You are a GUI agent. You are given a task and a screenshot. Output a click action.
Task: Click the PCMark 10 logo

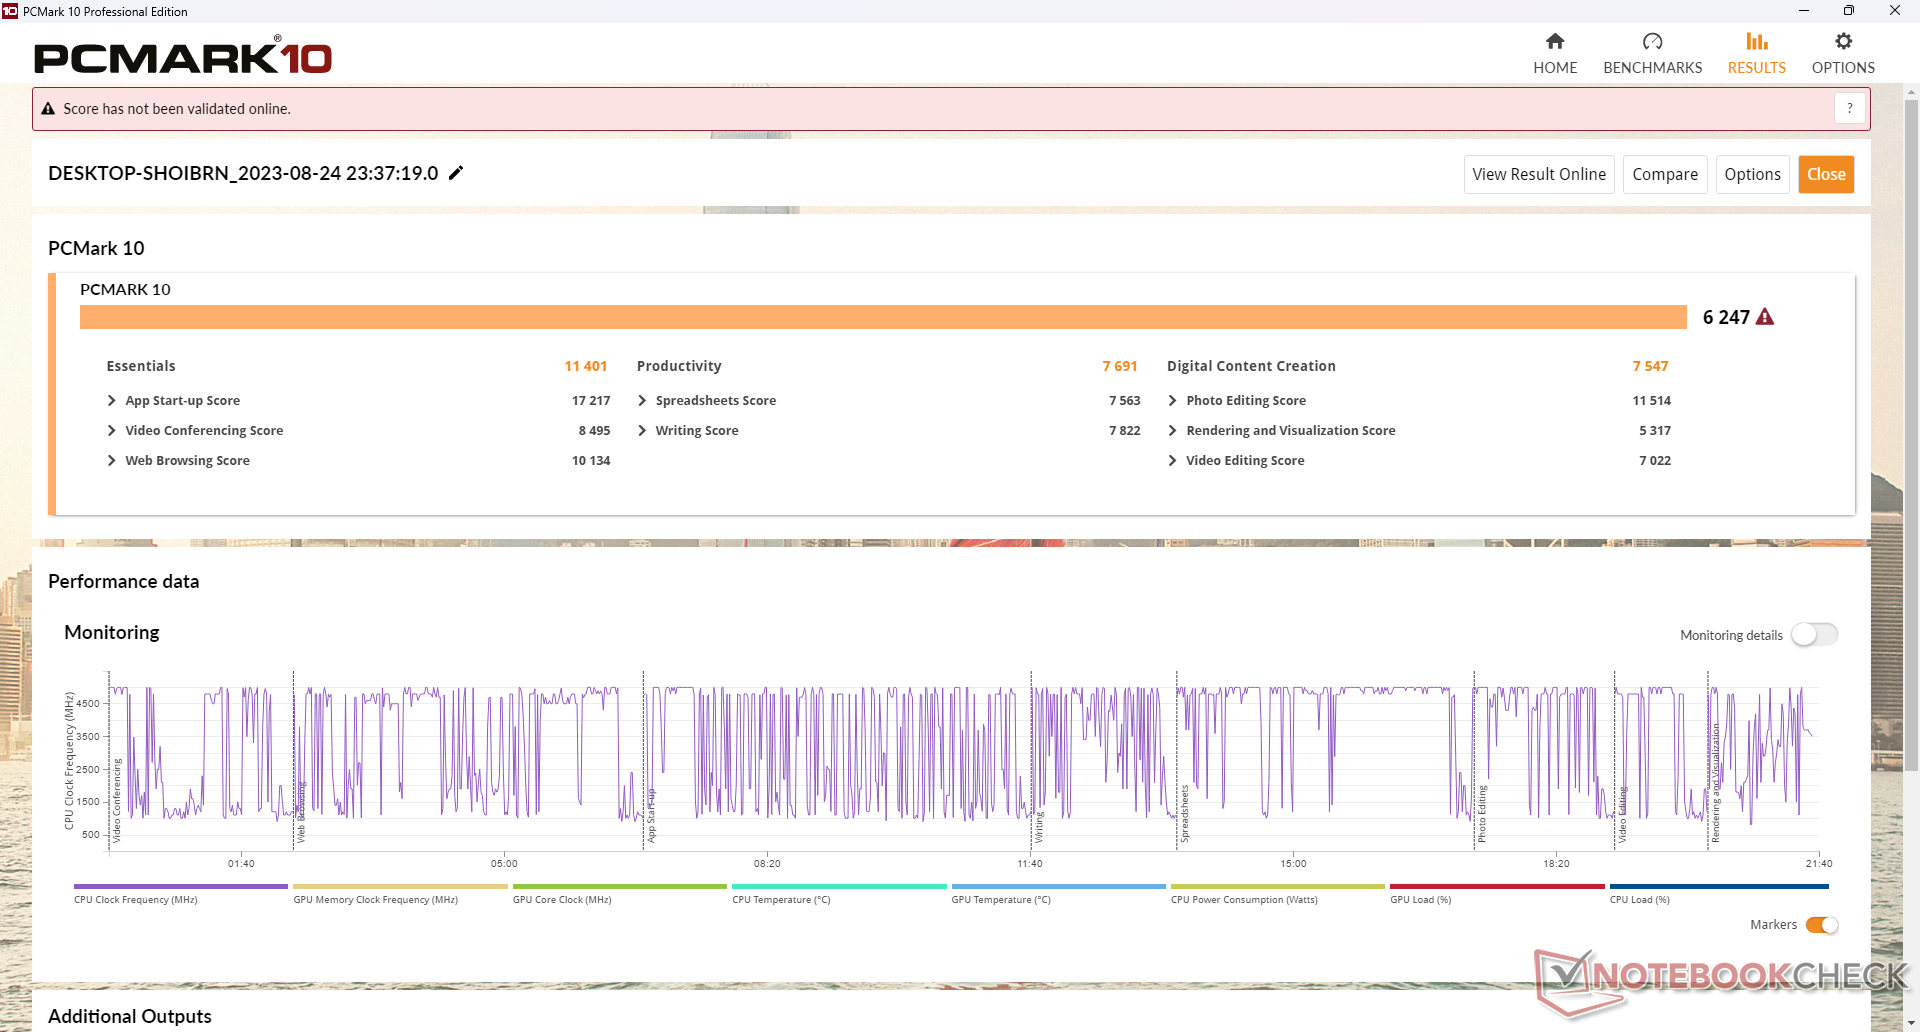pyautogui.click(x=183, y=56)
